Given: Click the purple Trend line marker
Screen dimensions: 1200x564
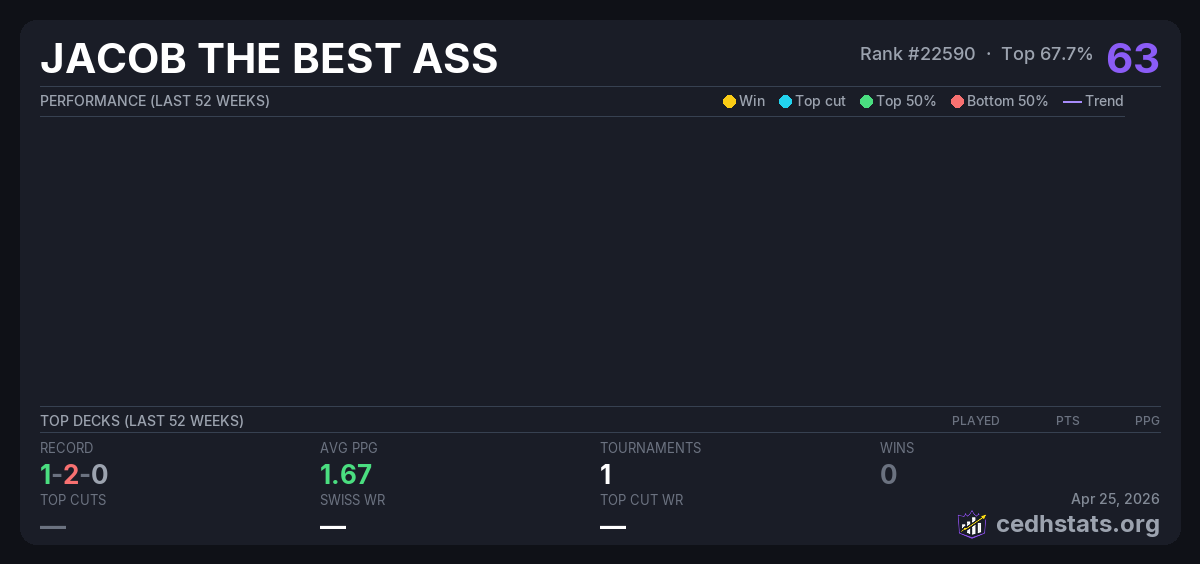Looking at the screenshot, I should click(x=1071, y=101).
